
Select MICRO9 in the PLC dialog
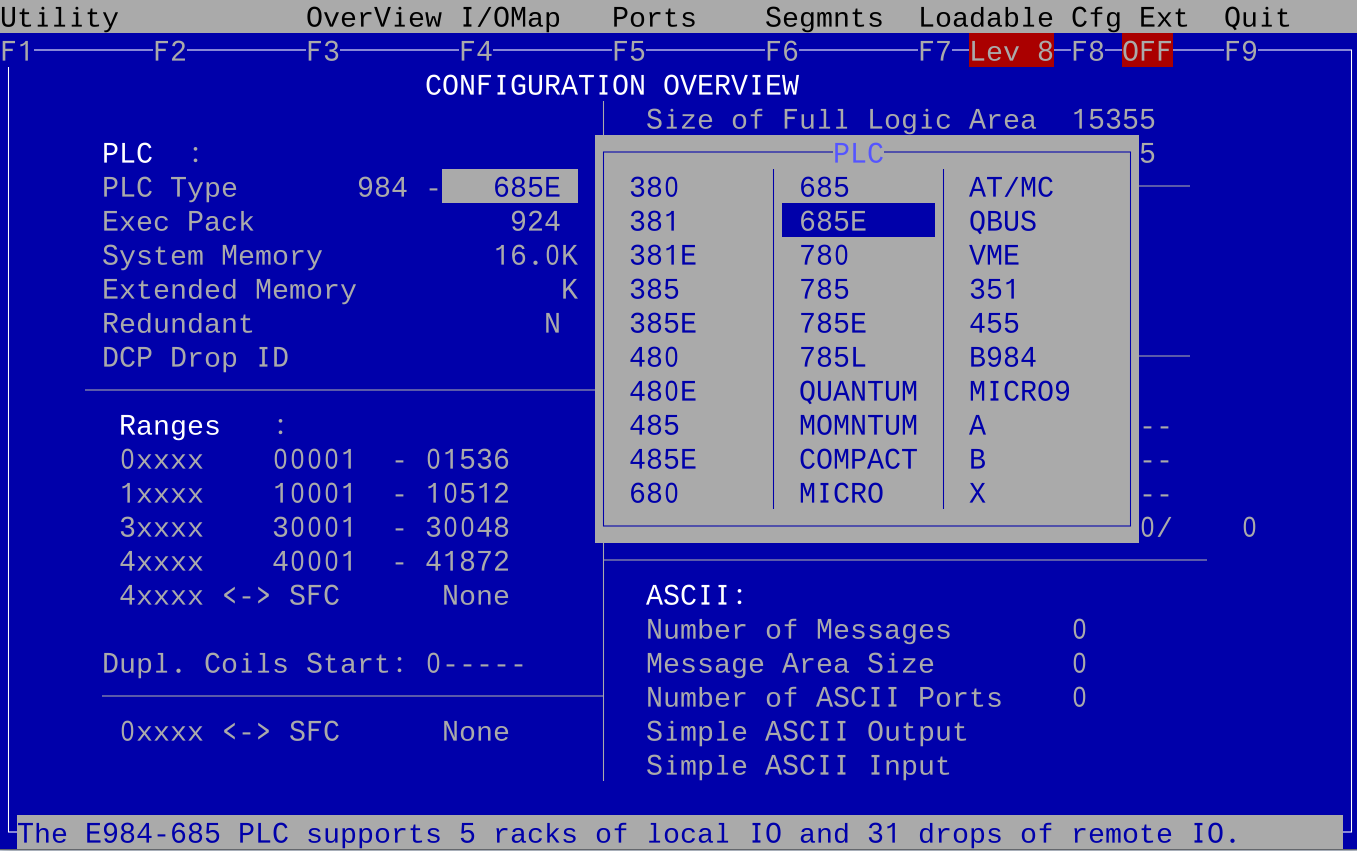(x=1019, y=391)
